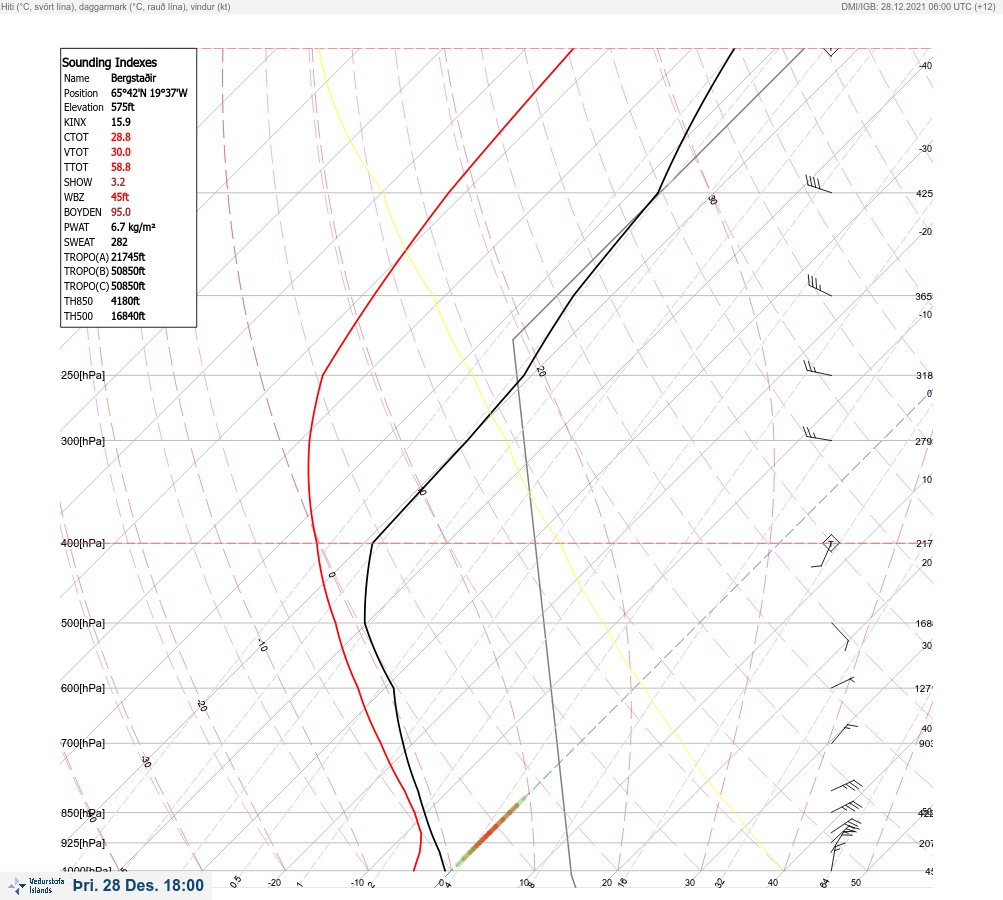Click the SHOW value 3.2
1003x900 pixels.
118,182
